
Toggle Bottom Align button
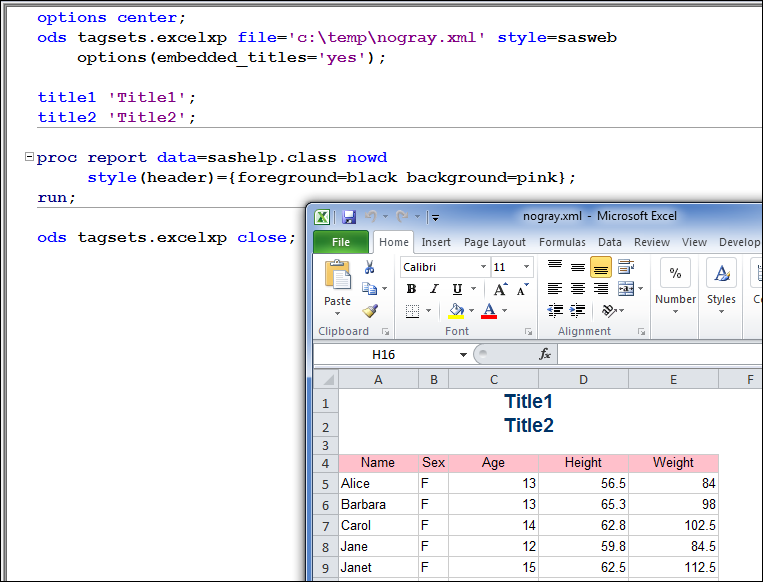(x=601, y=267)
